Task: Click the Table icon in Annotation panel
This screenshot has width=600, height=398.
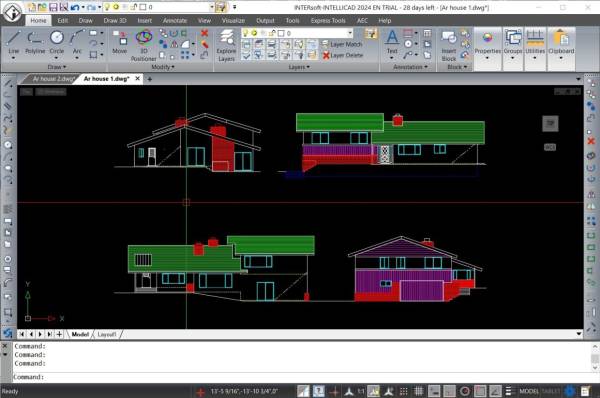Action: pyautogui.click(x=427, y=33)
